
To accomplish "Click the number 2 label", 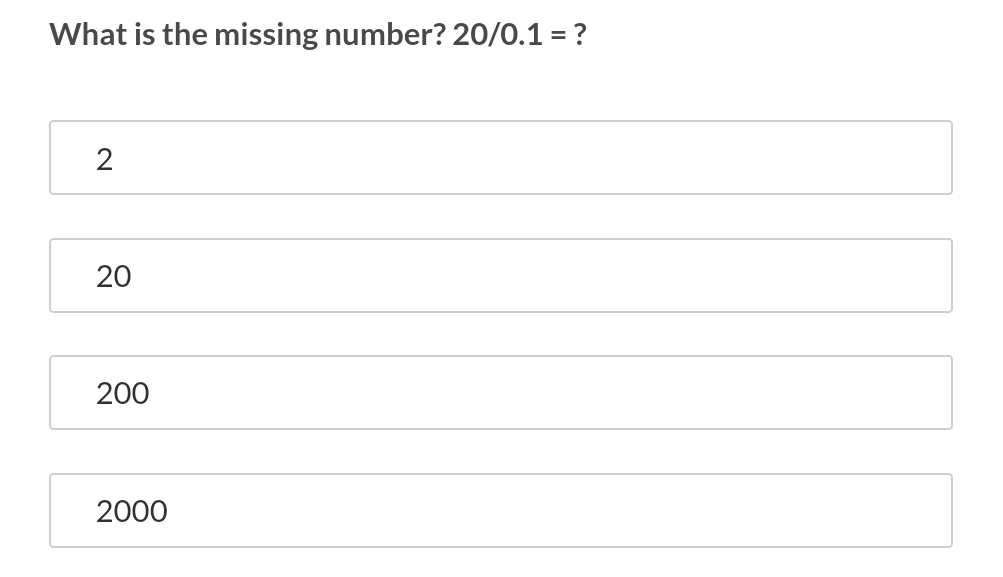I will (x=104, y=159).
